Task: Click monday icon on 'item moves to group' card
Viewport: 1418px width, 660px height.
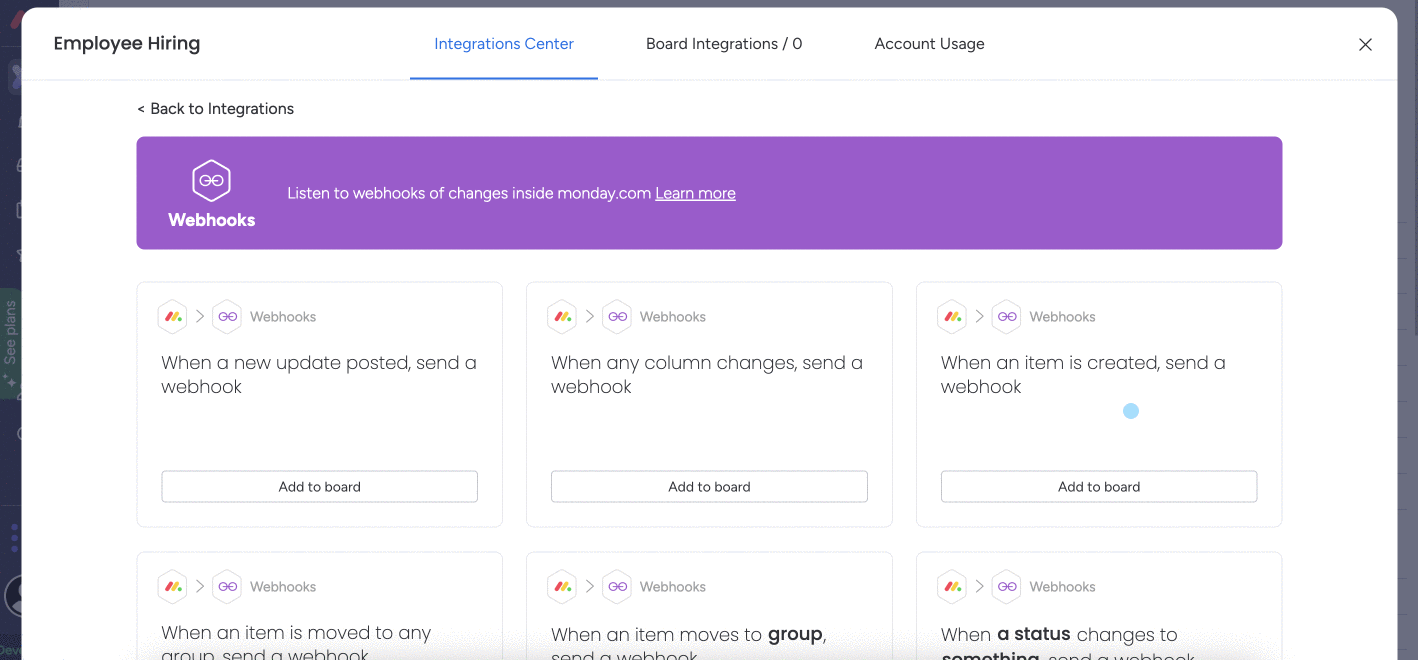Action: pos(563,587)
